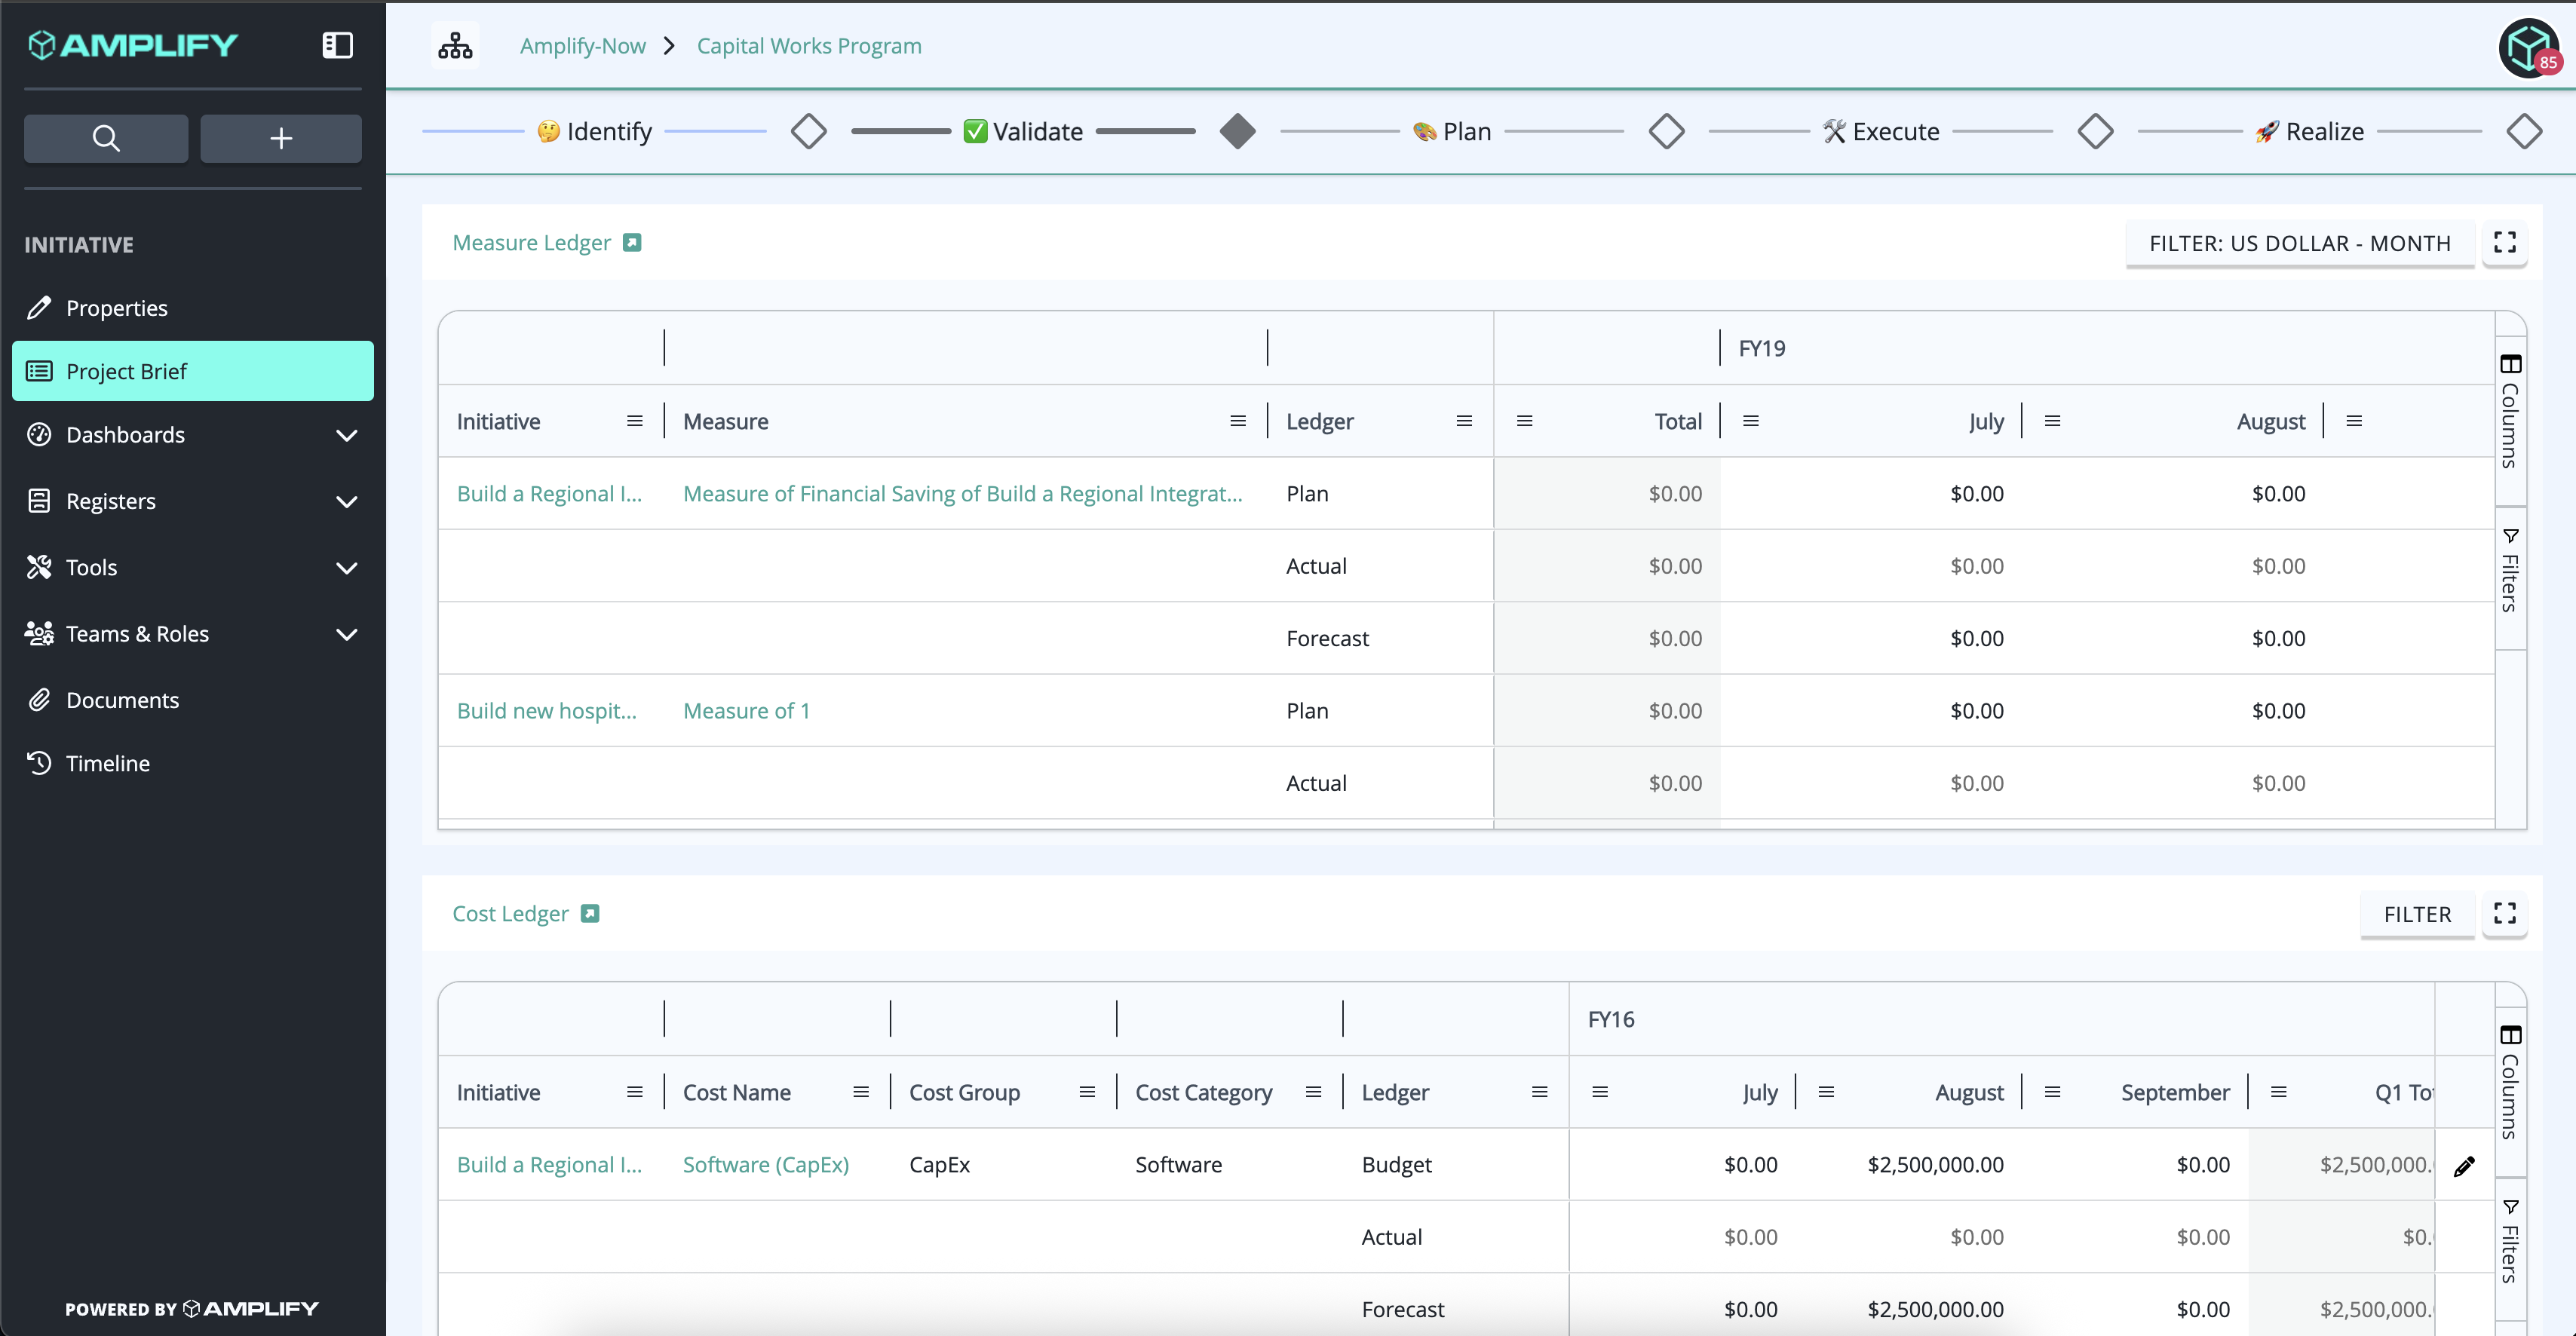Toggle milestone diamond after Plan
Image resolution: width=2576 pixels, height=1336 pixels.
coord(1667,131)
